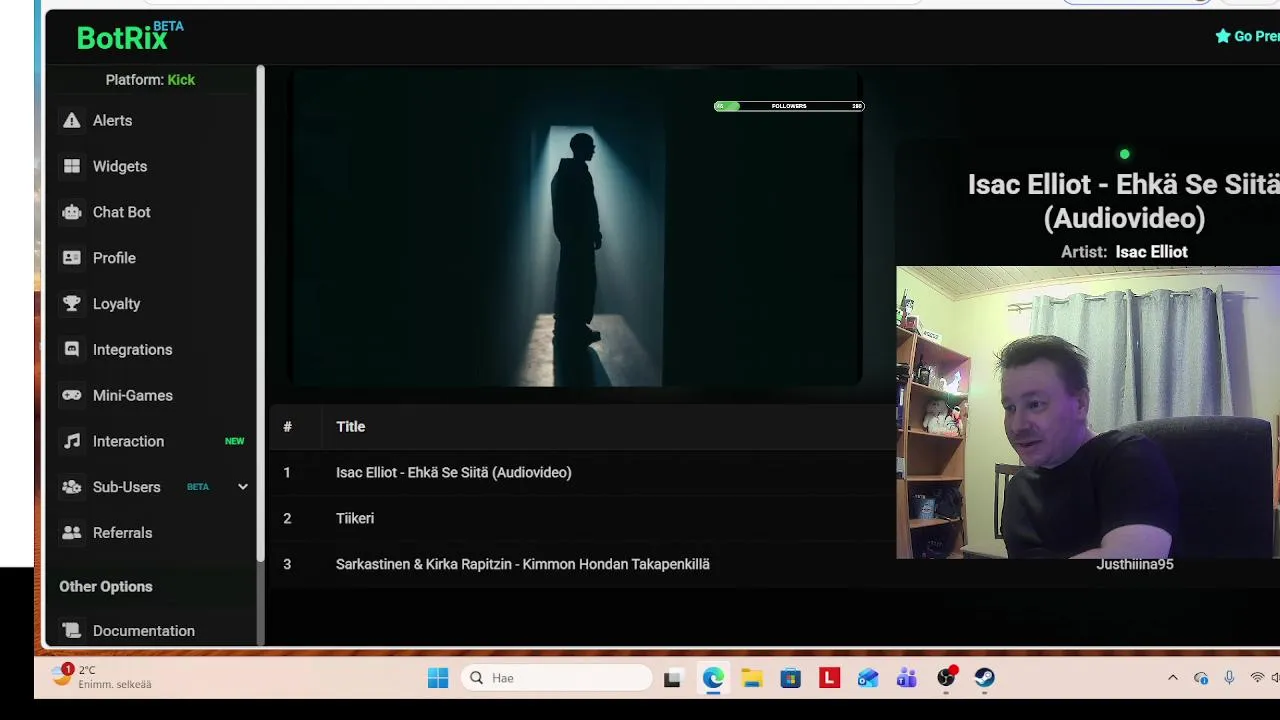This screenshot has height=720, width=1280.
Task: Click the Sub-Users people icon
Action: tap(72, 487)
